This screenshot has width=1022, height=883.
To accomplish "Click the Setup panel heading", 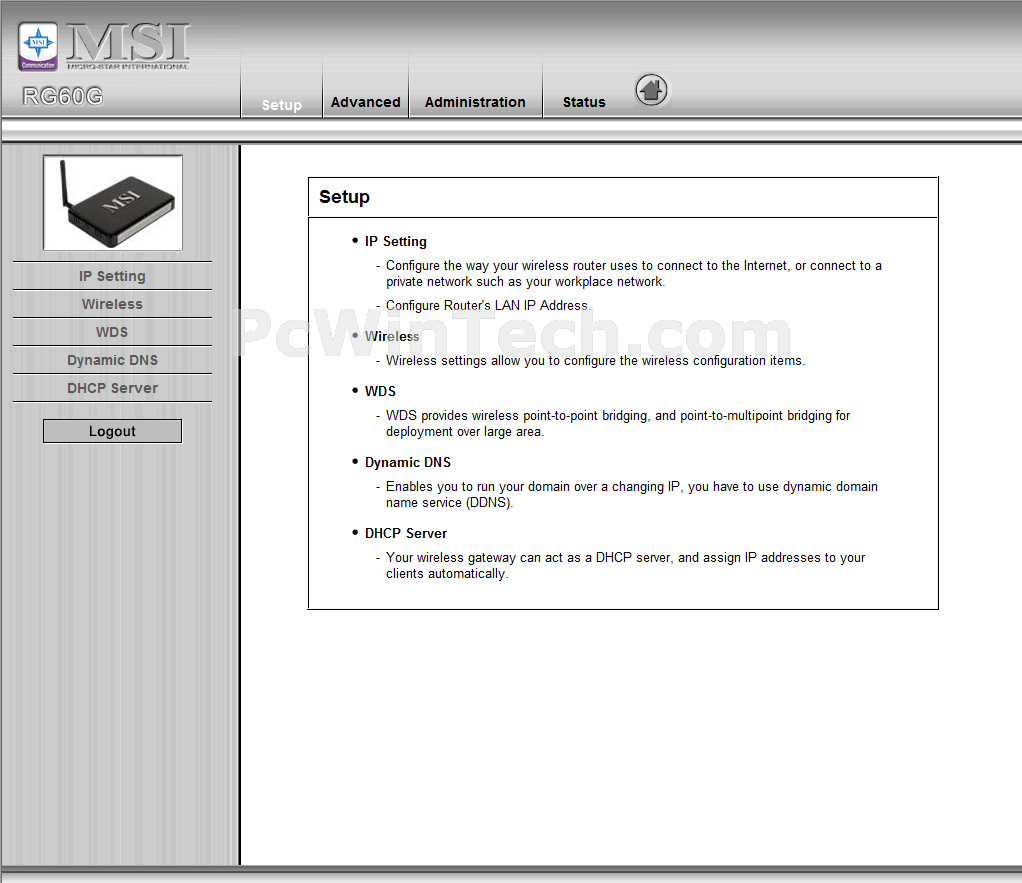I will 344,197.
